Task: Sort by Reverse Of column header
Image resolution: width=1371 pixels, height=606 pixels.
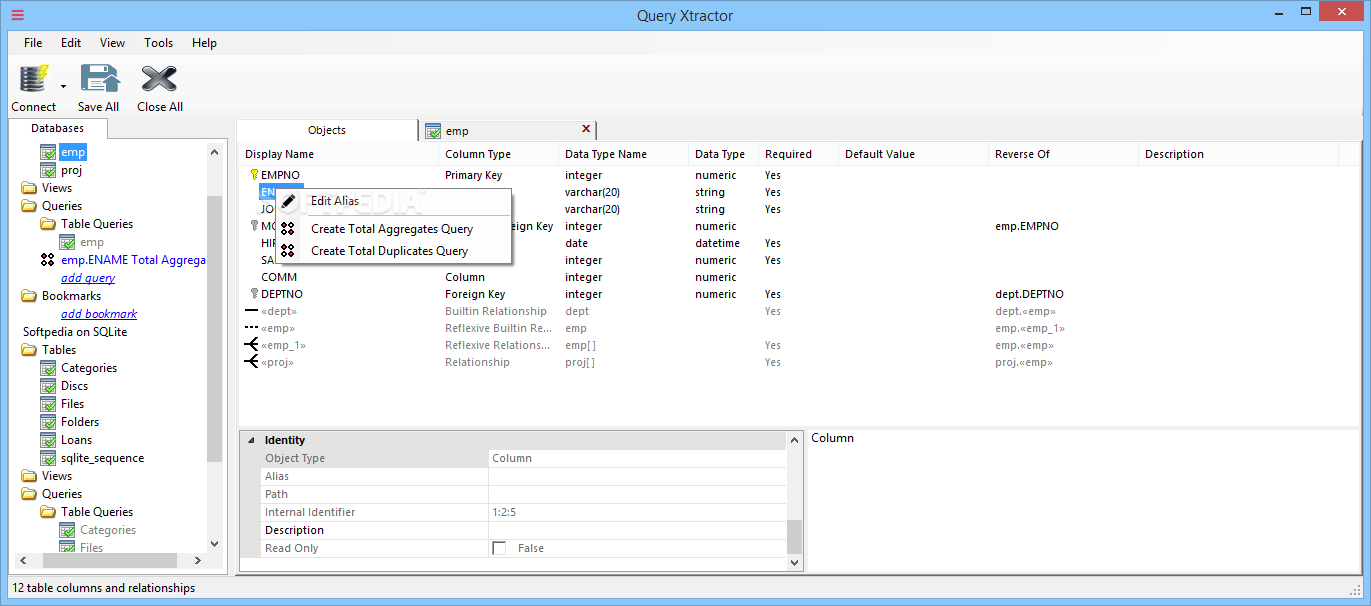Action: click(x=1063, y=154)
